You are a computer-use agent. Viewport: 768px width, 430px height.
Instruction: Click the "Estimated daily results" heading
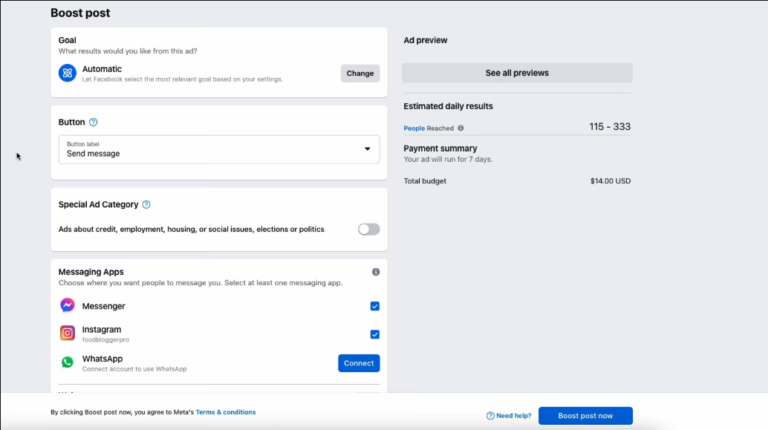pyautogui.click(x=448, y=106)
